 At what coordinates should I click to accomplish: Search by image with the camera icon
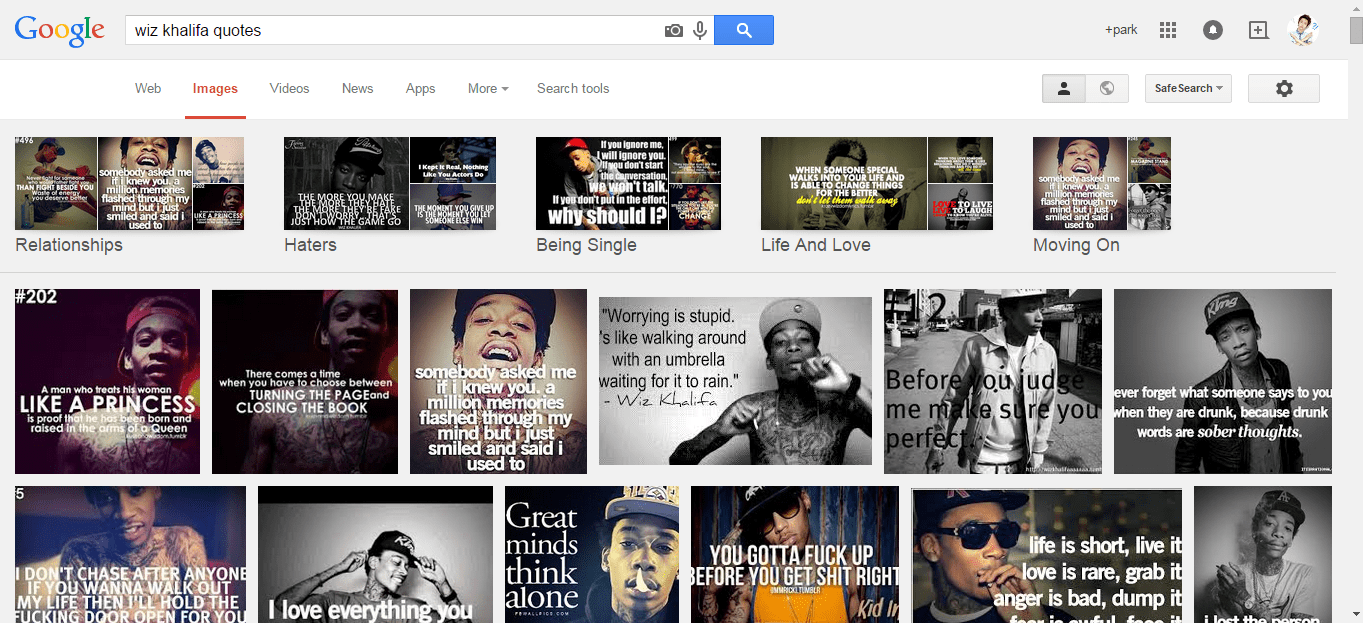pyautogui.click(x=674, y=31)
